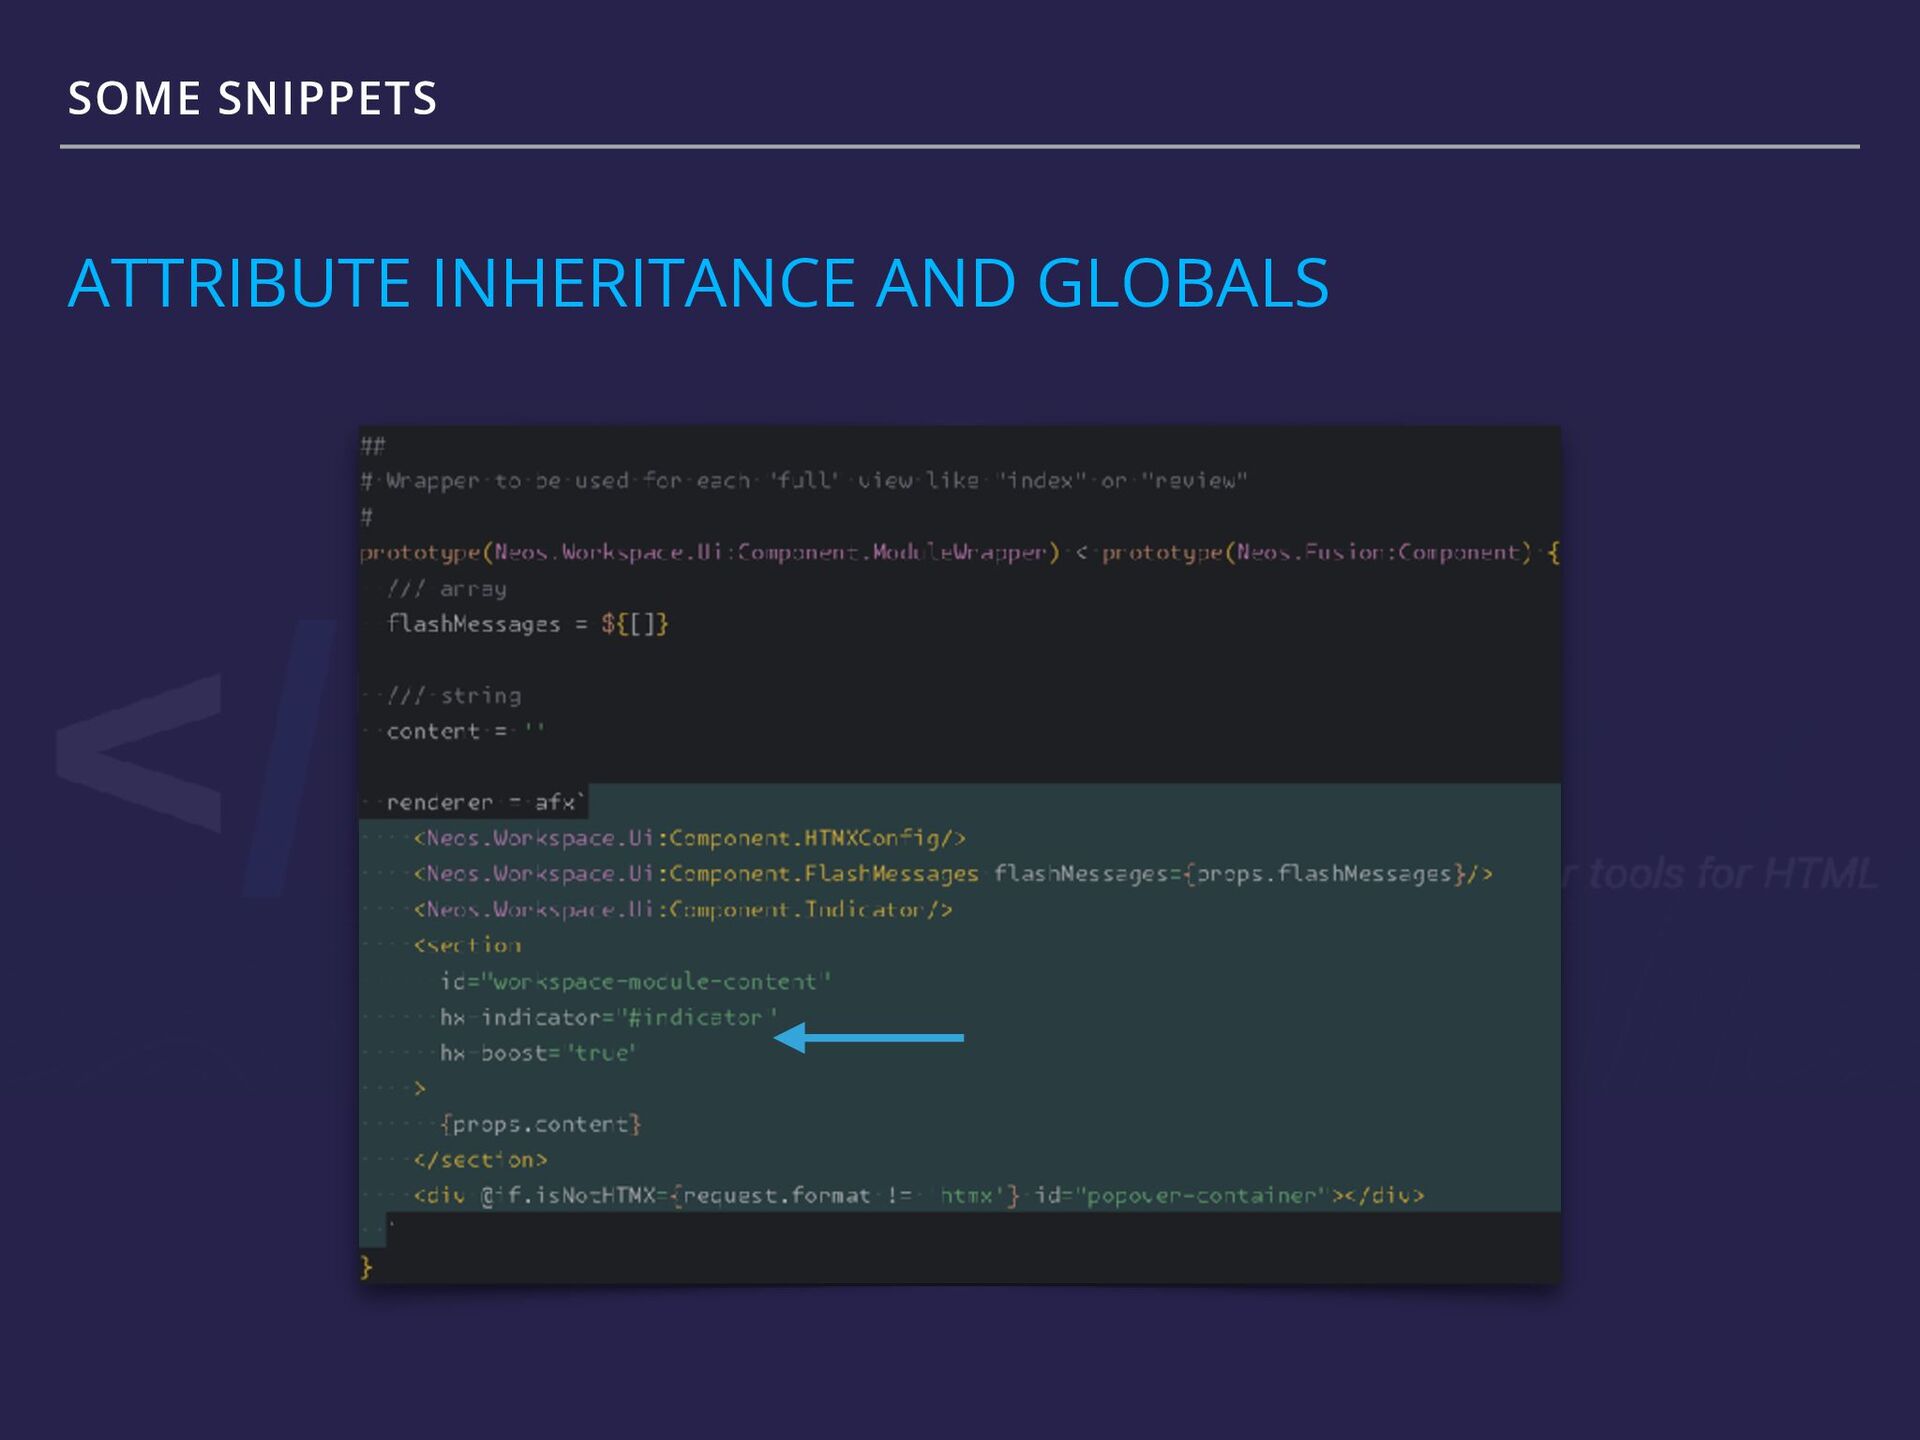This screenshot has height=1440, width=1920.
Task: Click the div popover-container line
Action: 919,1195
